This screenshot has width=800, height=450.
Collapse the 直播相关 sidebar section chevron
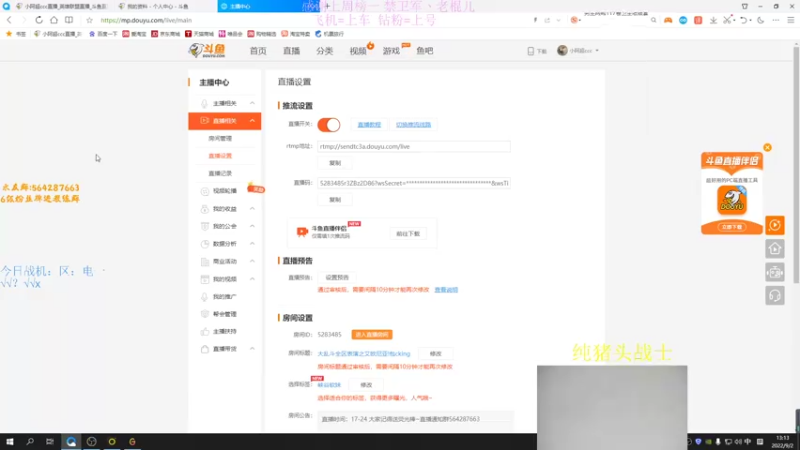252,120
